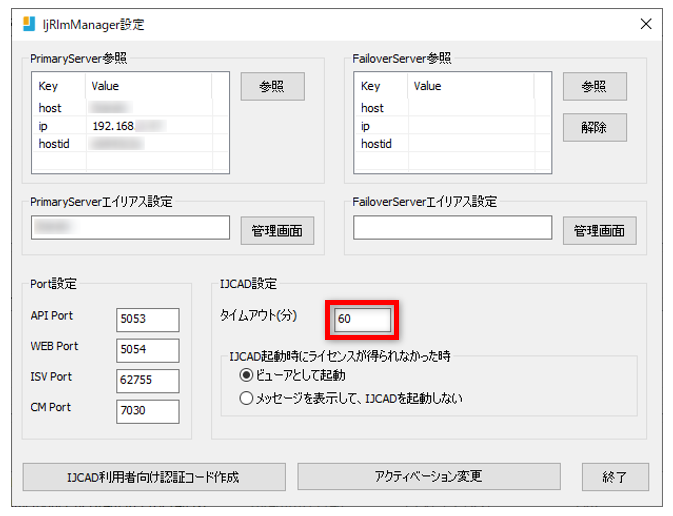This screenshot has width=673, height=516.
Task: Click the WEB Port field 5054
Action: (x=148, y=350)
